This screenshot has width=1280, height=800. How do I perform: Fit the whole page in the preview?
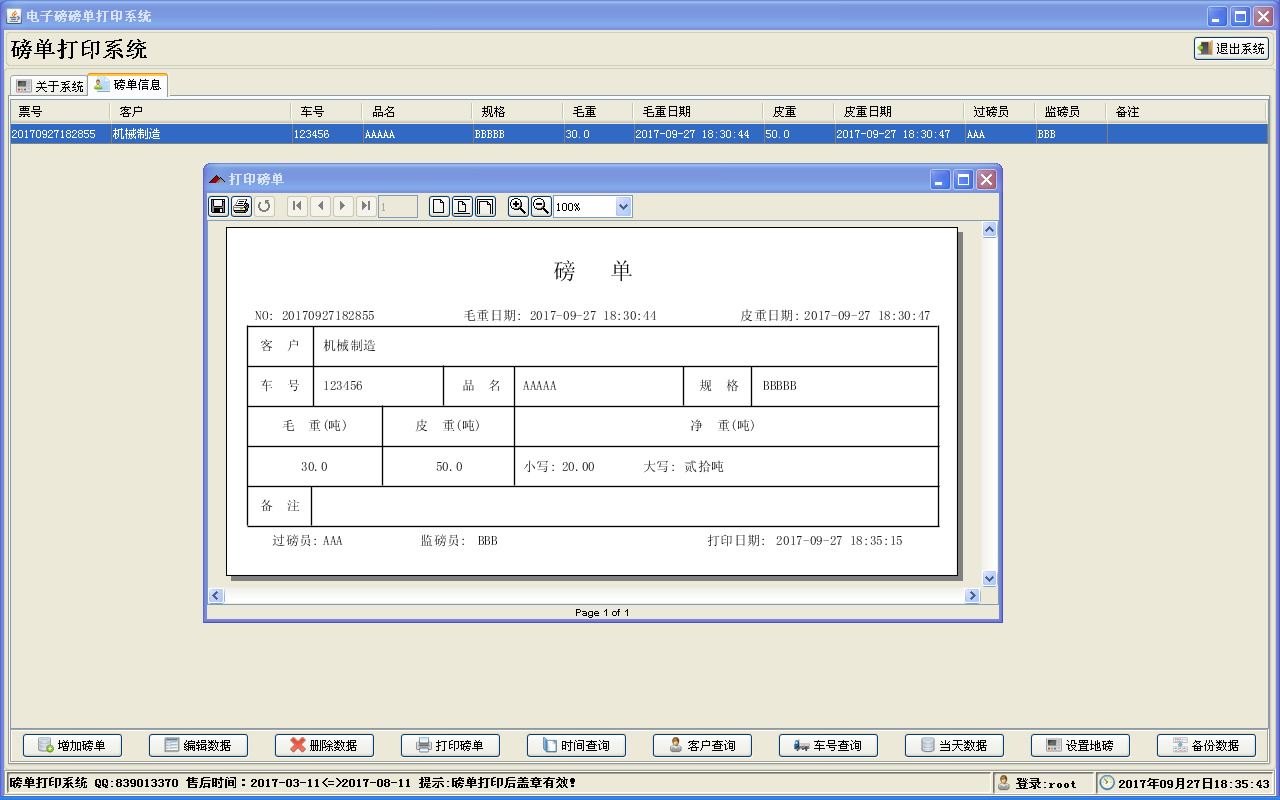click(x=462, y=206)
